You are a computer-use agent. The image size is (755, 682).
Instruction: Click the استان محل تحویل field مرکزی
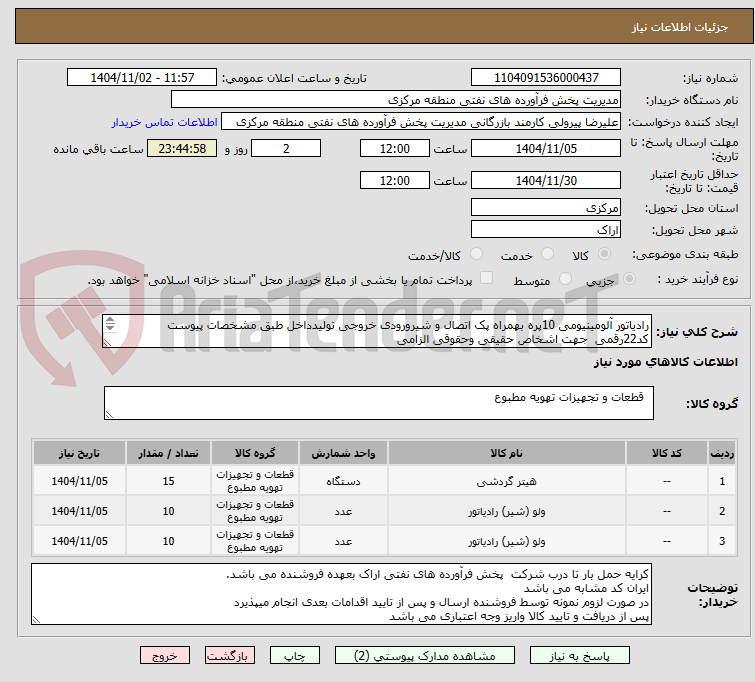tap(546, 208)
